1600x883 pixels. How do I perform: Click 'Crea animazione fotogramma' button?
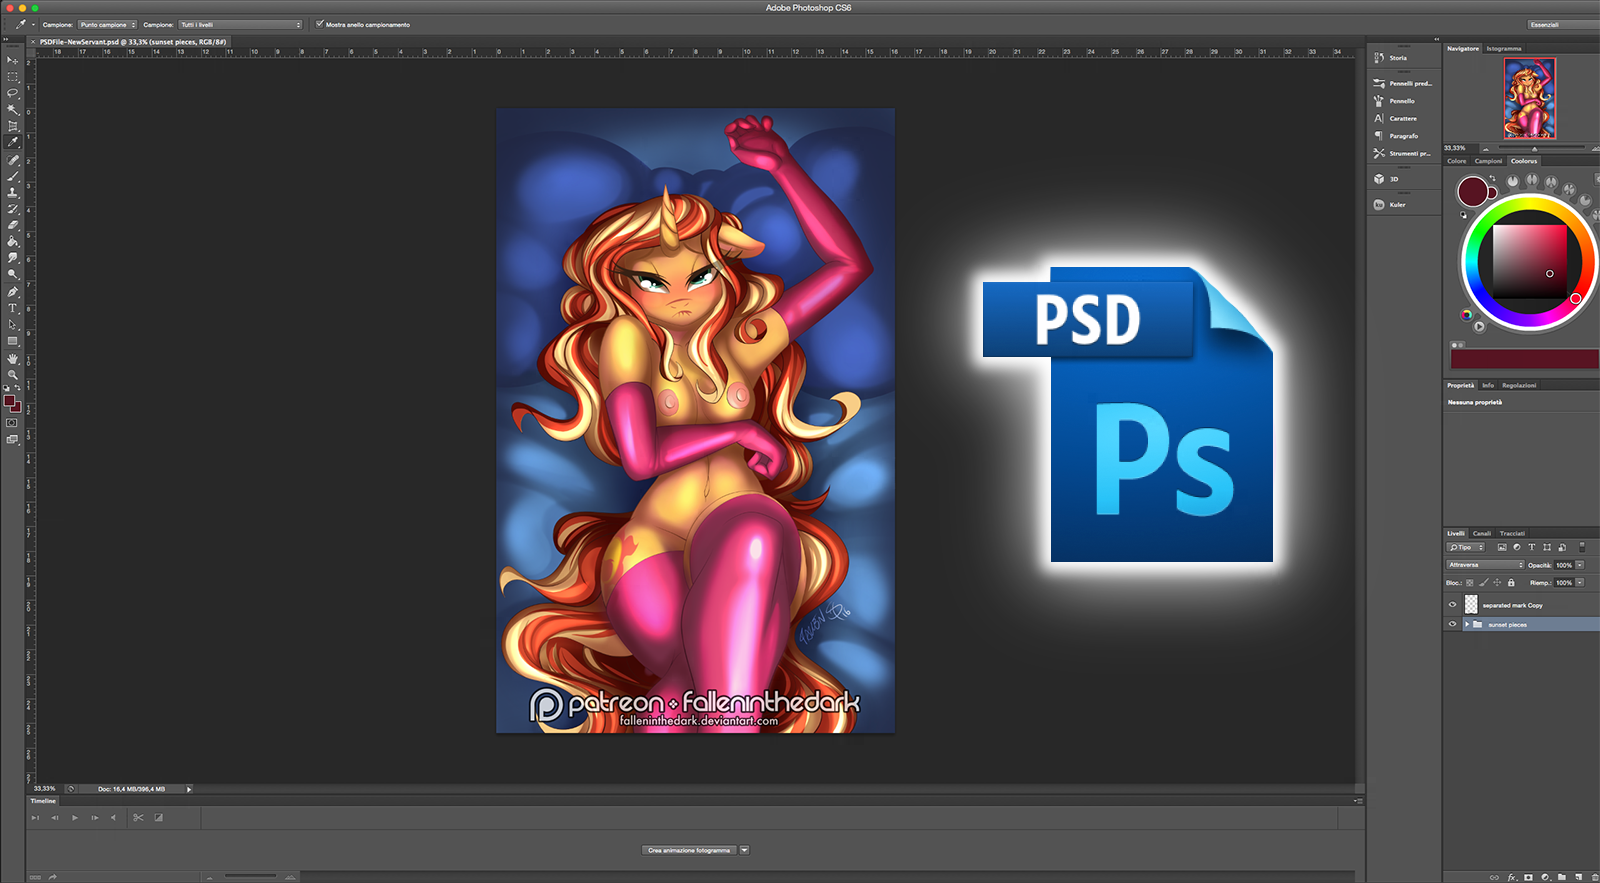point(689,850)
